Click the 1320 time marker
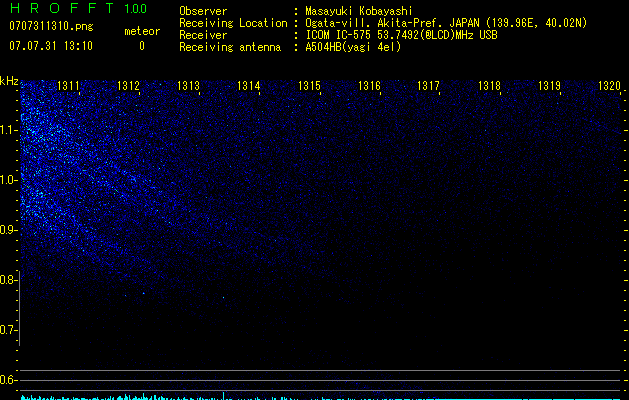The width and height of the screenshot is (629, 400). coord(609,86)
